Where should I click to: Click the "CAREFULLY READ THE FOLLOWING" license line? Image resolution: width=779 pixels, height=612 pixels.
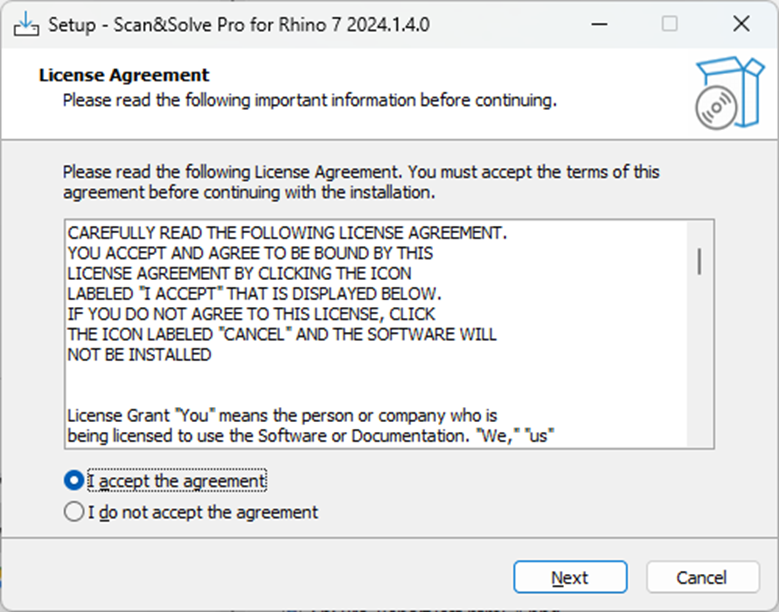(287, 232)
